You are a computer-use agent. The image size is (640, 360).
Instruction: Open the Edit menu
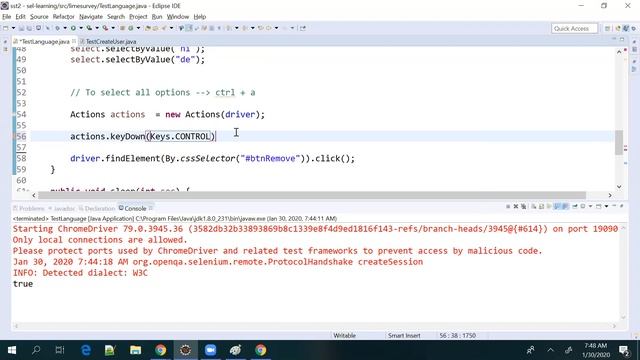20,17
